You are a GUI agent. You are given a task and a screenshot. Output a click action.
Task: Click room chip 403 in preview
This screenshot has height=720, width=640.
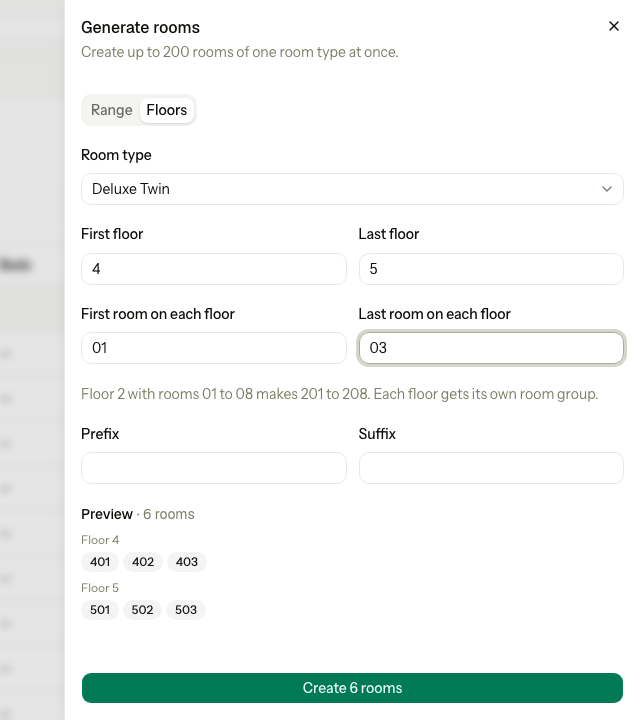[187, 562]
